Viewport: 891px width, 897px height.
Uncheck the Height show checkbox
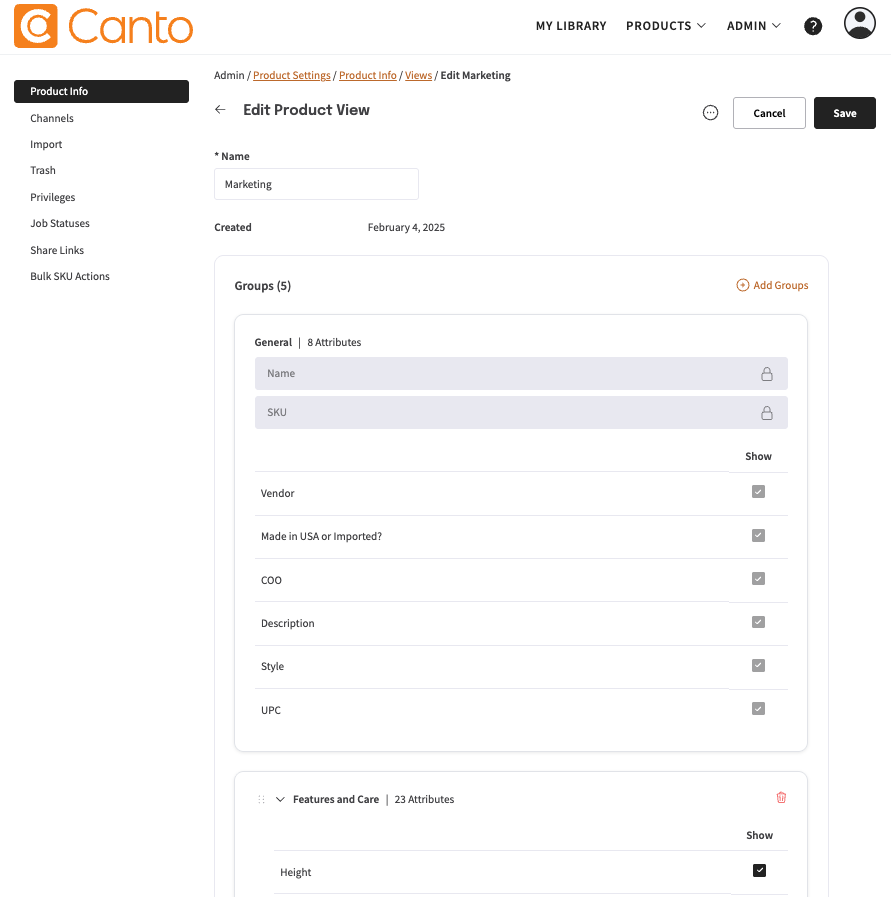tap(759, 871)
